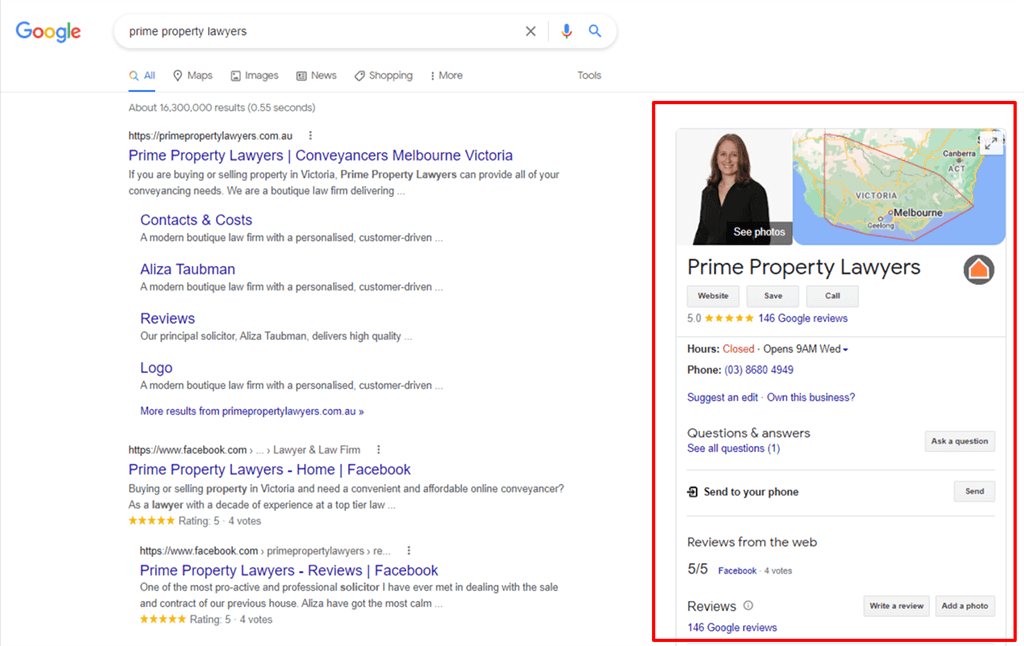Open the Contacts & Costs sitelink
Viewport: 1024px width, 646px height.
(196, 220)
